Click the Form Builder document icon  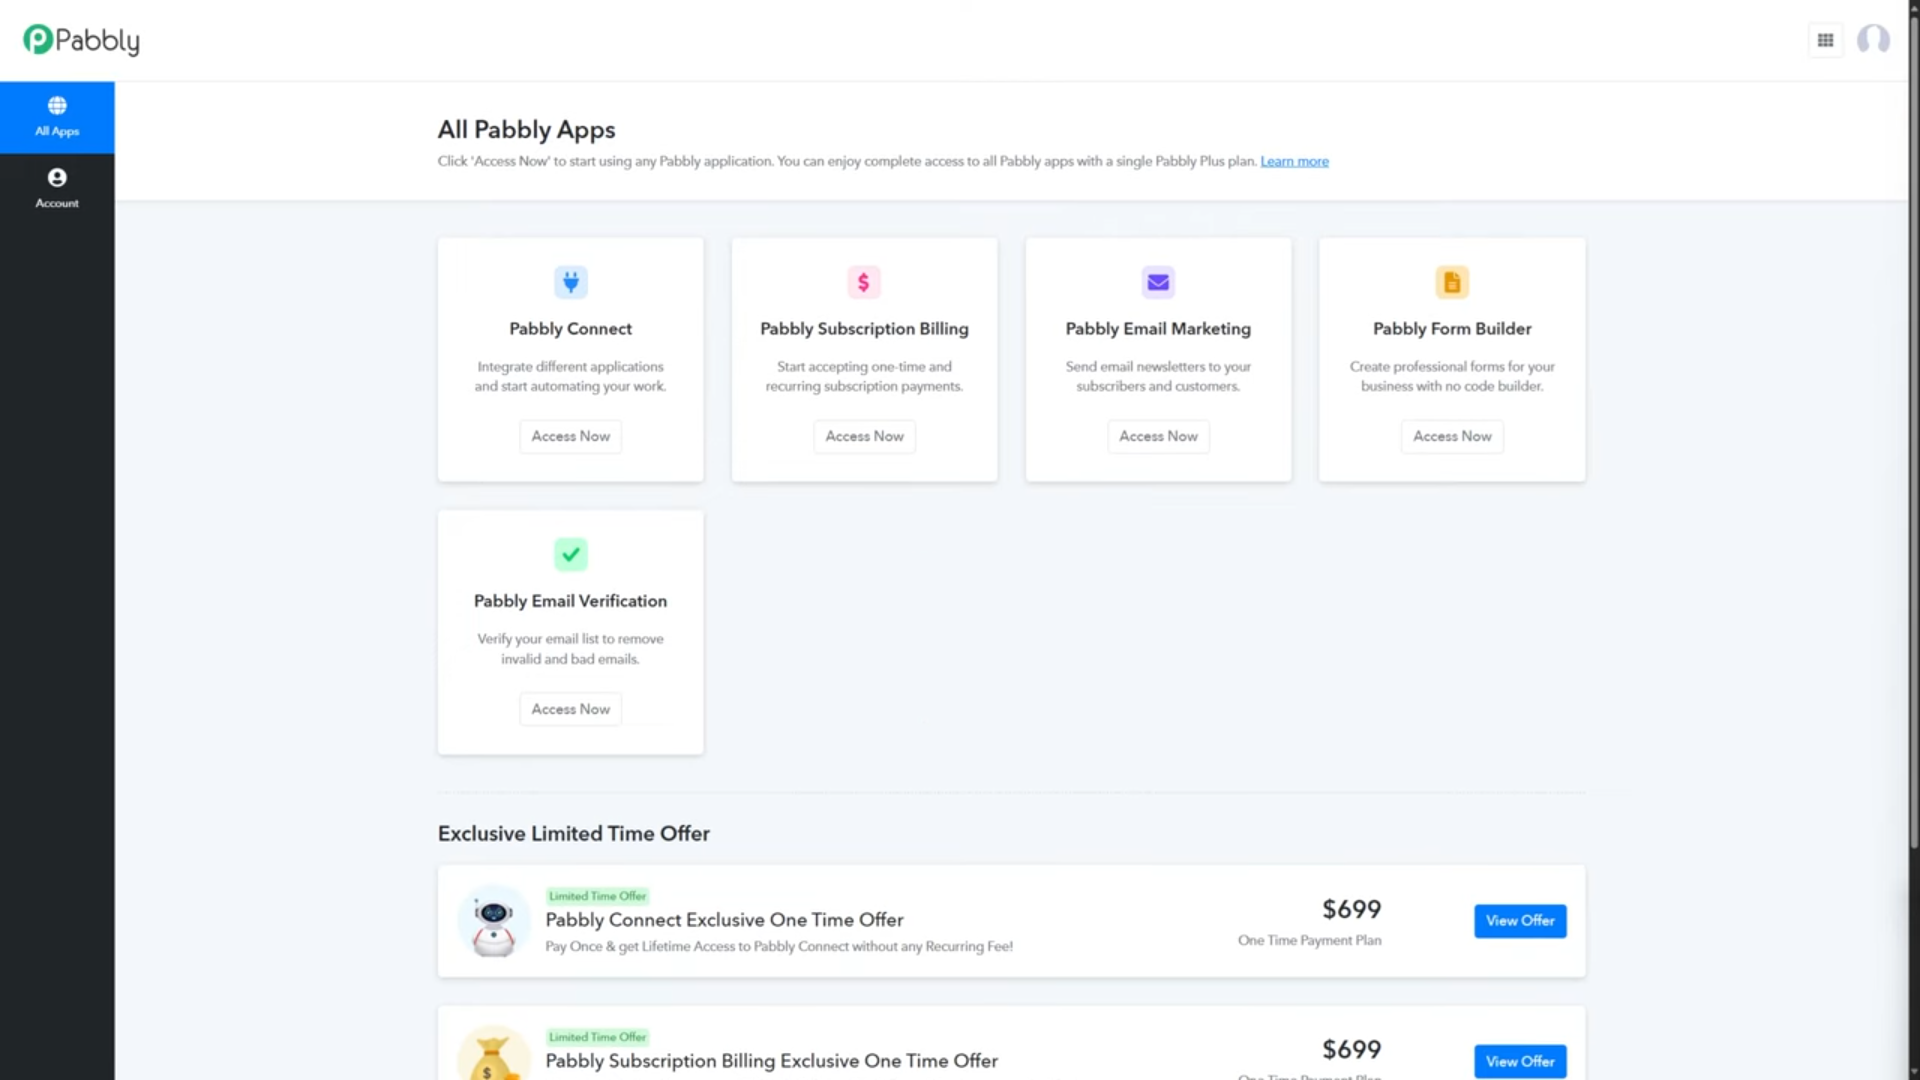[1452, 282]
